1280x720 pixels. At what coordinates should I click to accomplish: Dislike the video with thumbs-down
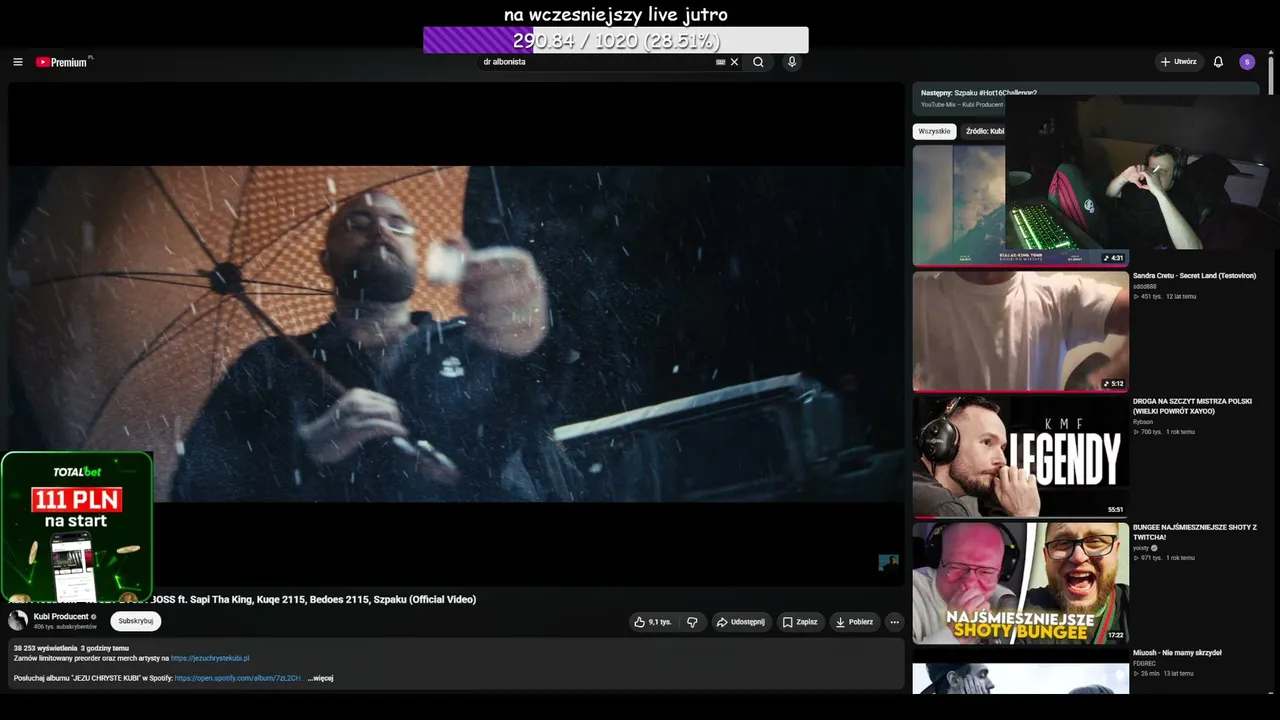pos(692,622)
